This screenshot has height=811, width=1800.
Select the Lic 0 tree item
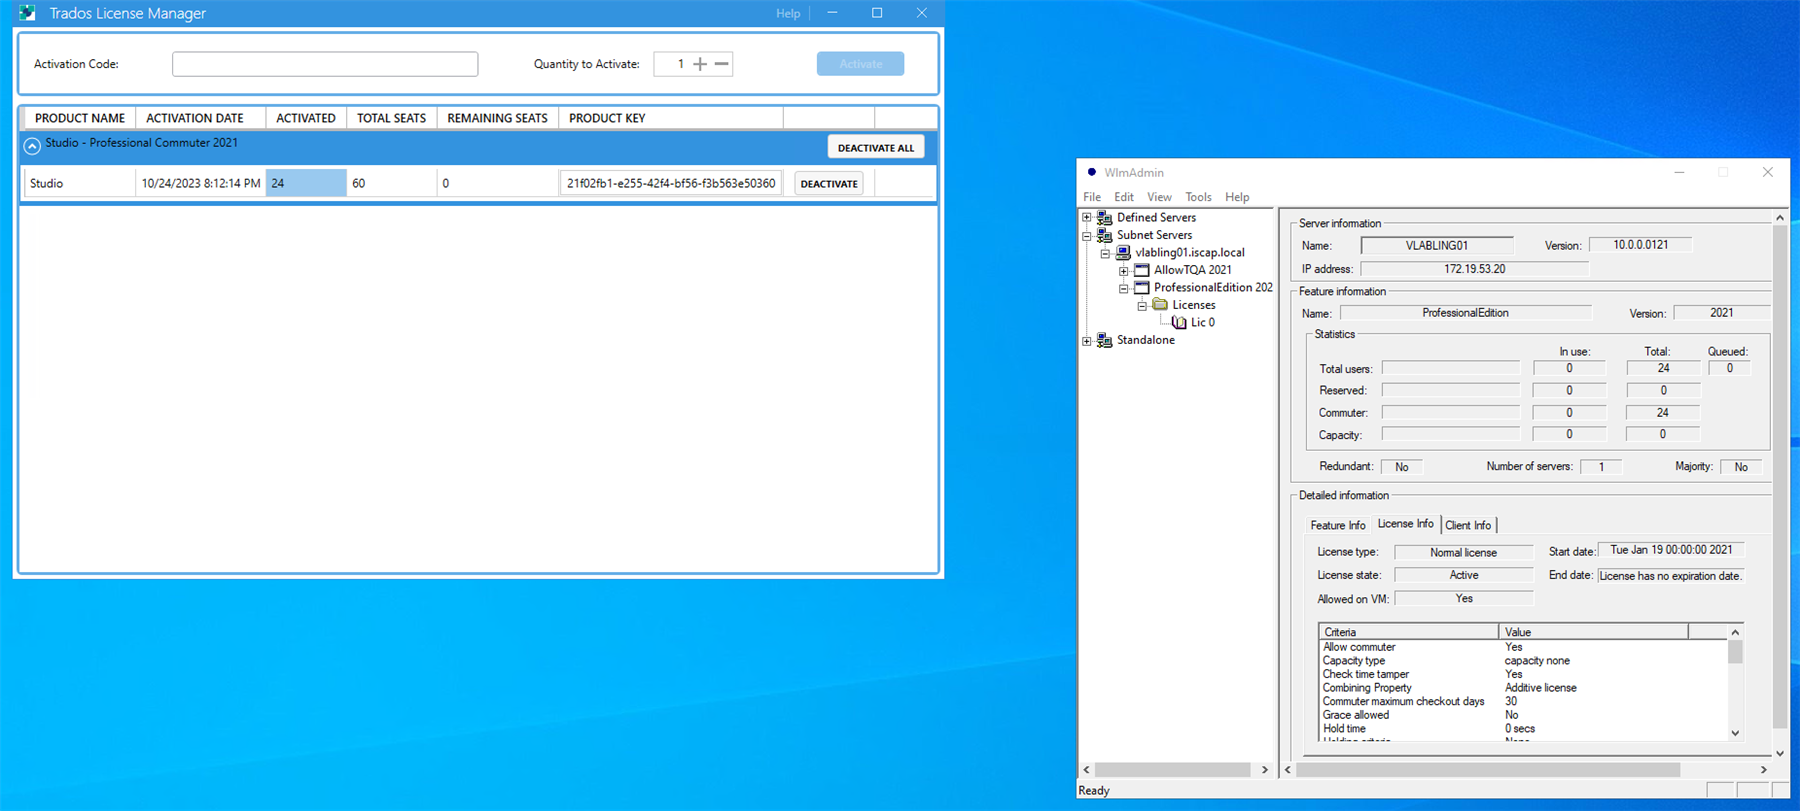[1203, 322]
